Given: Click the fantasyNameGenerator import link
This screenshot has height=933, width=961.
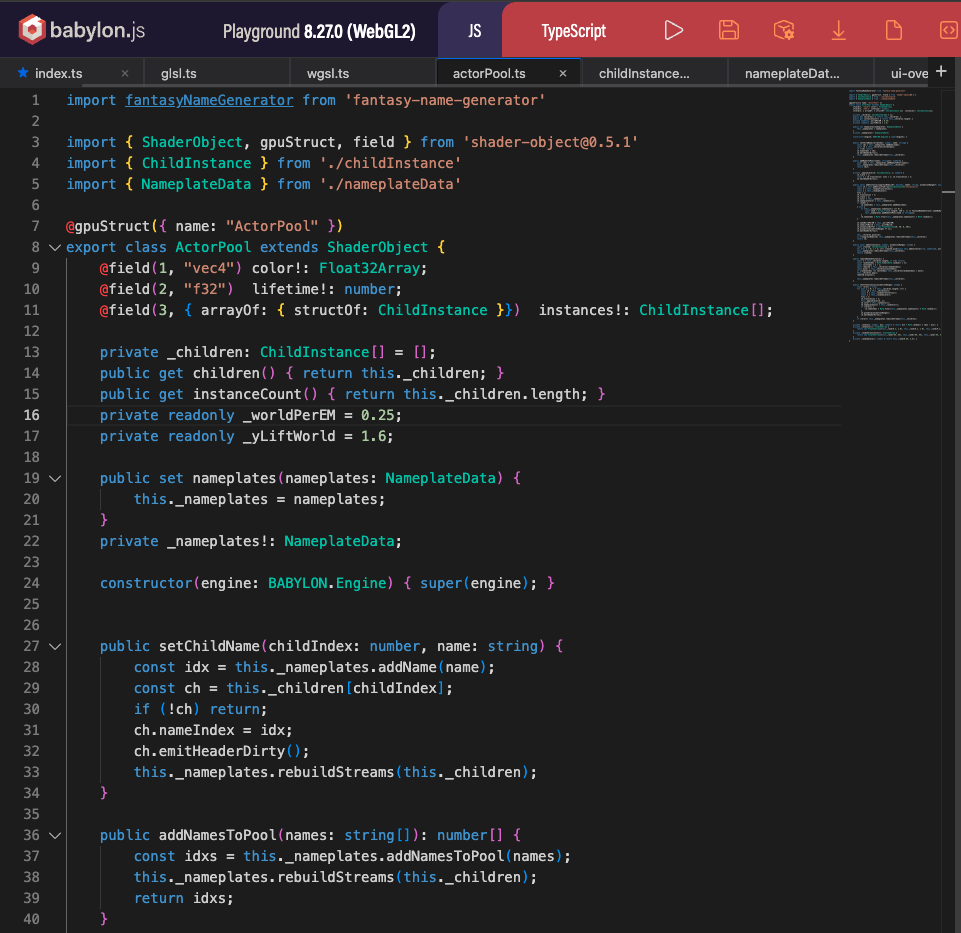Looking at the screenshot, I should [x=209, y=100].
